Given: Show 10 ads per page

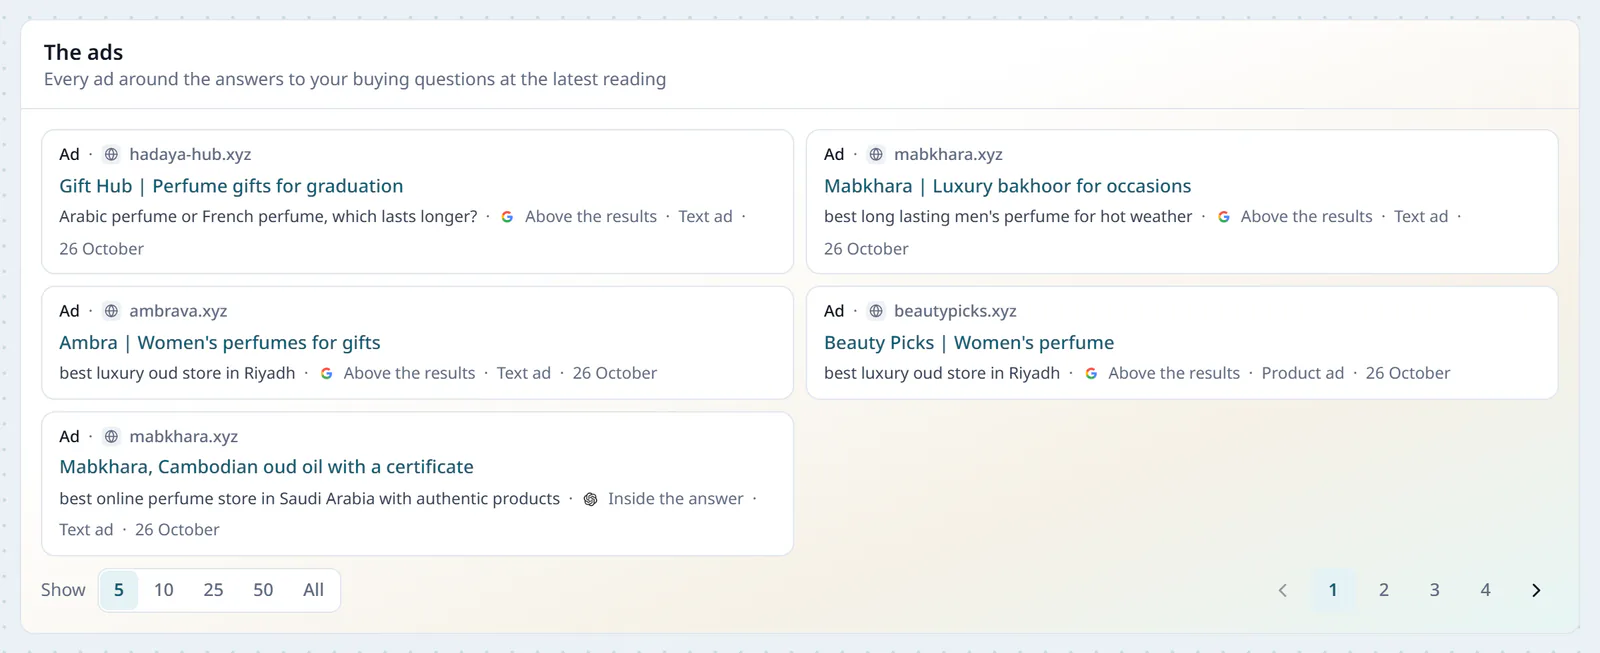Looking at the screenshot, I should click(x=163, y=590).
